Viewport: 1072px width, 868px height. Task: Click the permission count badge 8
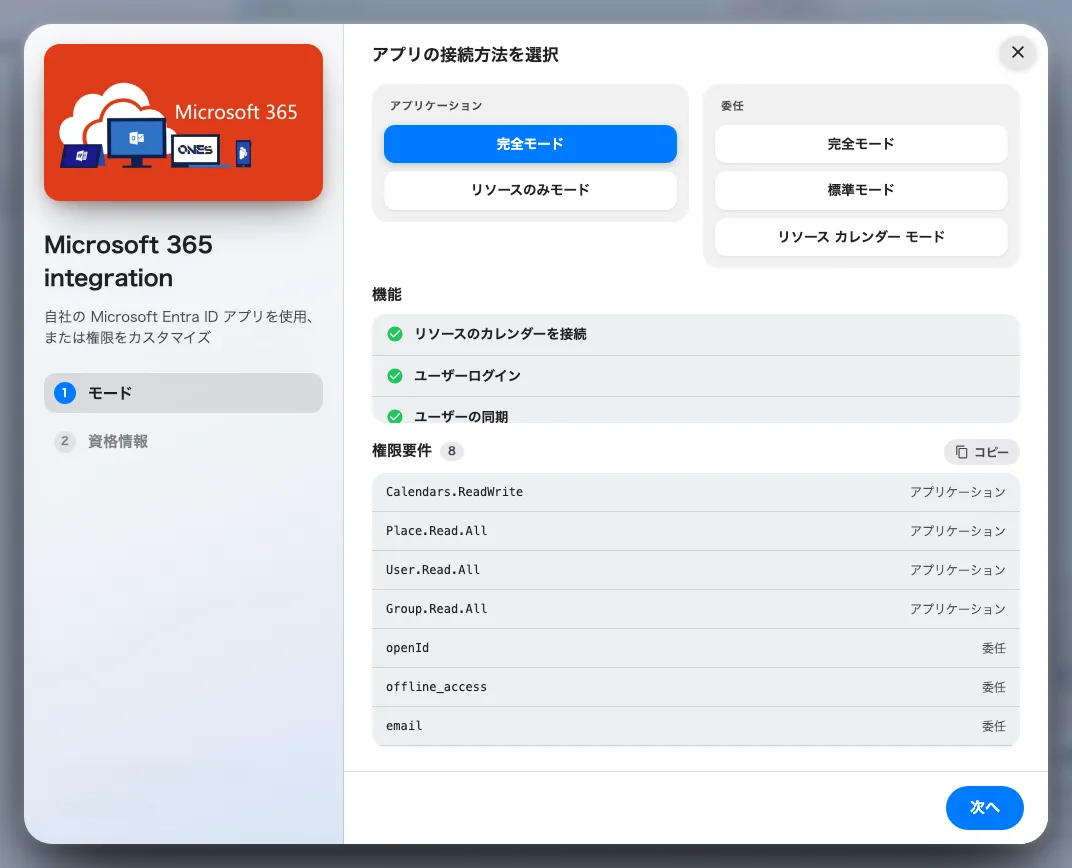(451, 451)
